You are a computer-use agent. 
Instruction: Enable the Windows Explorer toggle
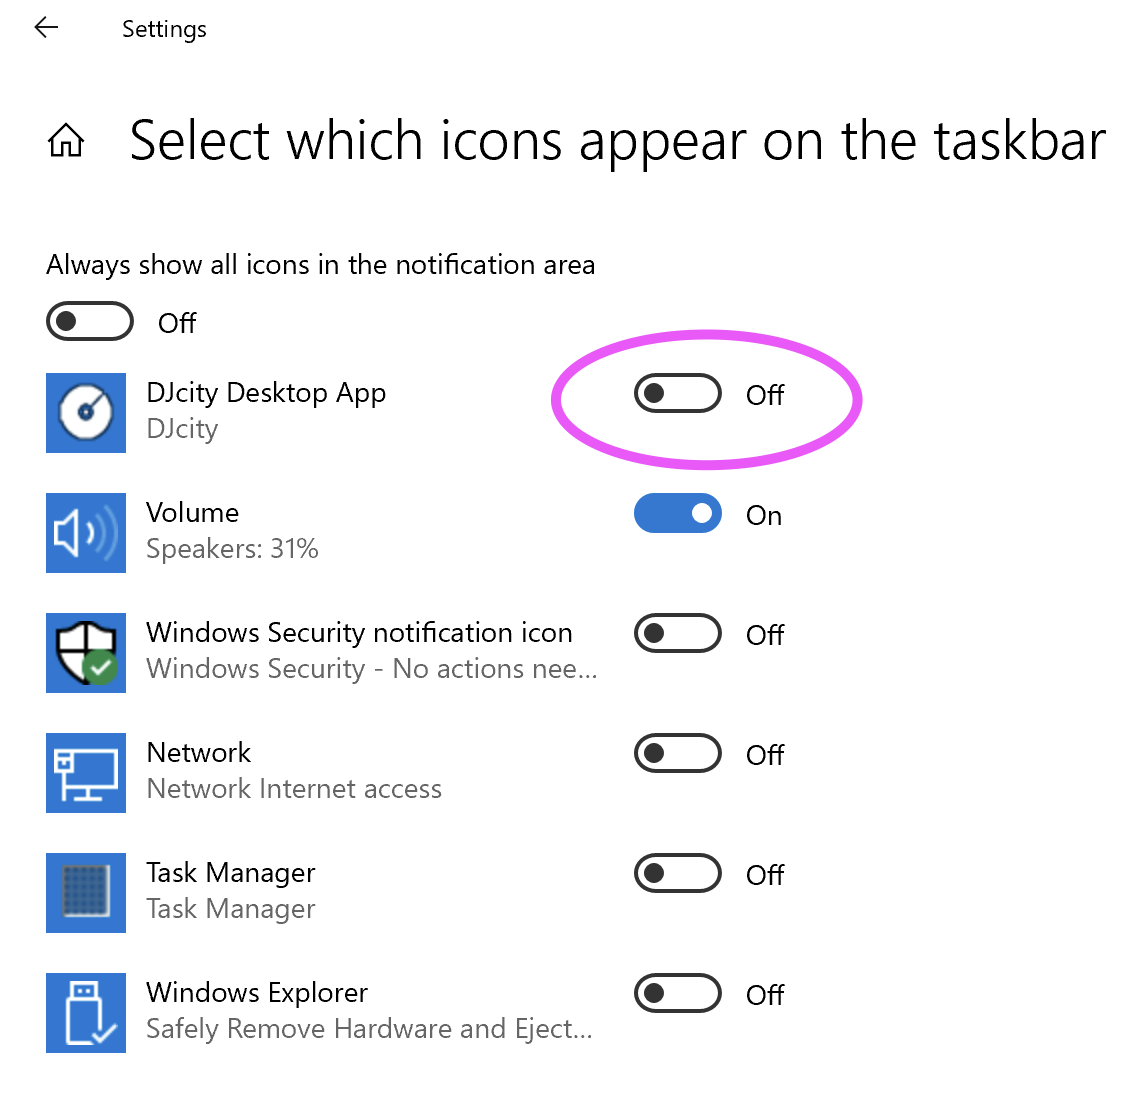coord(678,993)
